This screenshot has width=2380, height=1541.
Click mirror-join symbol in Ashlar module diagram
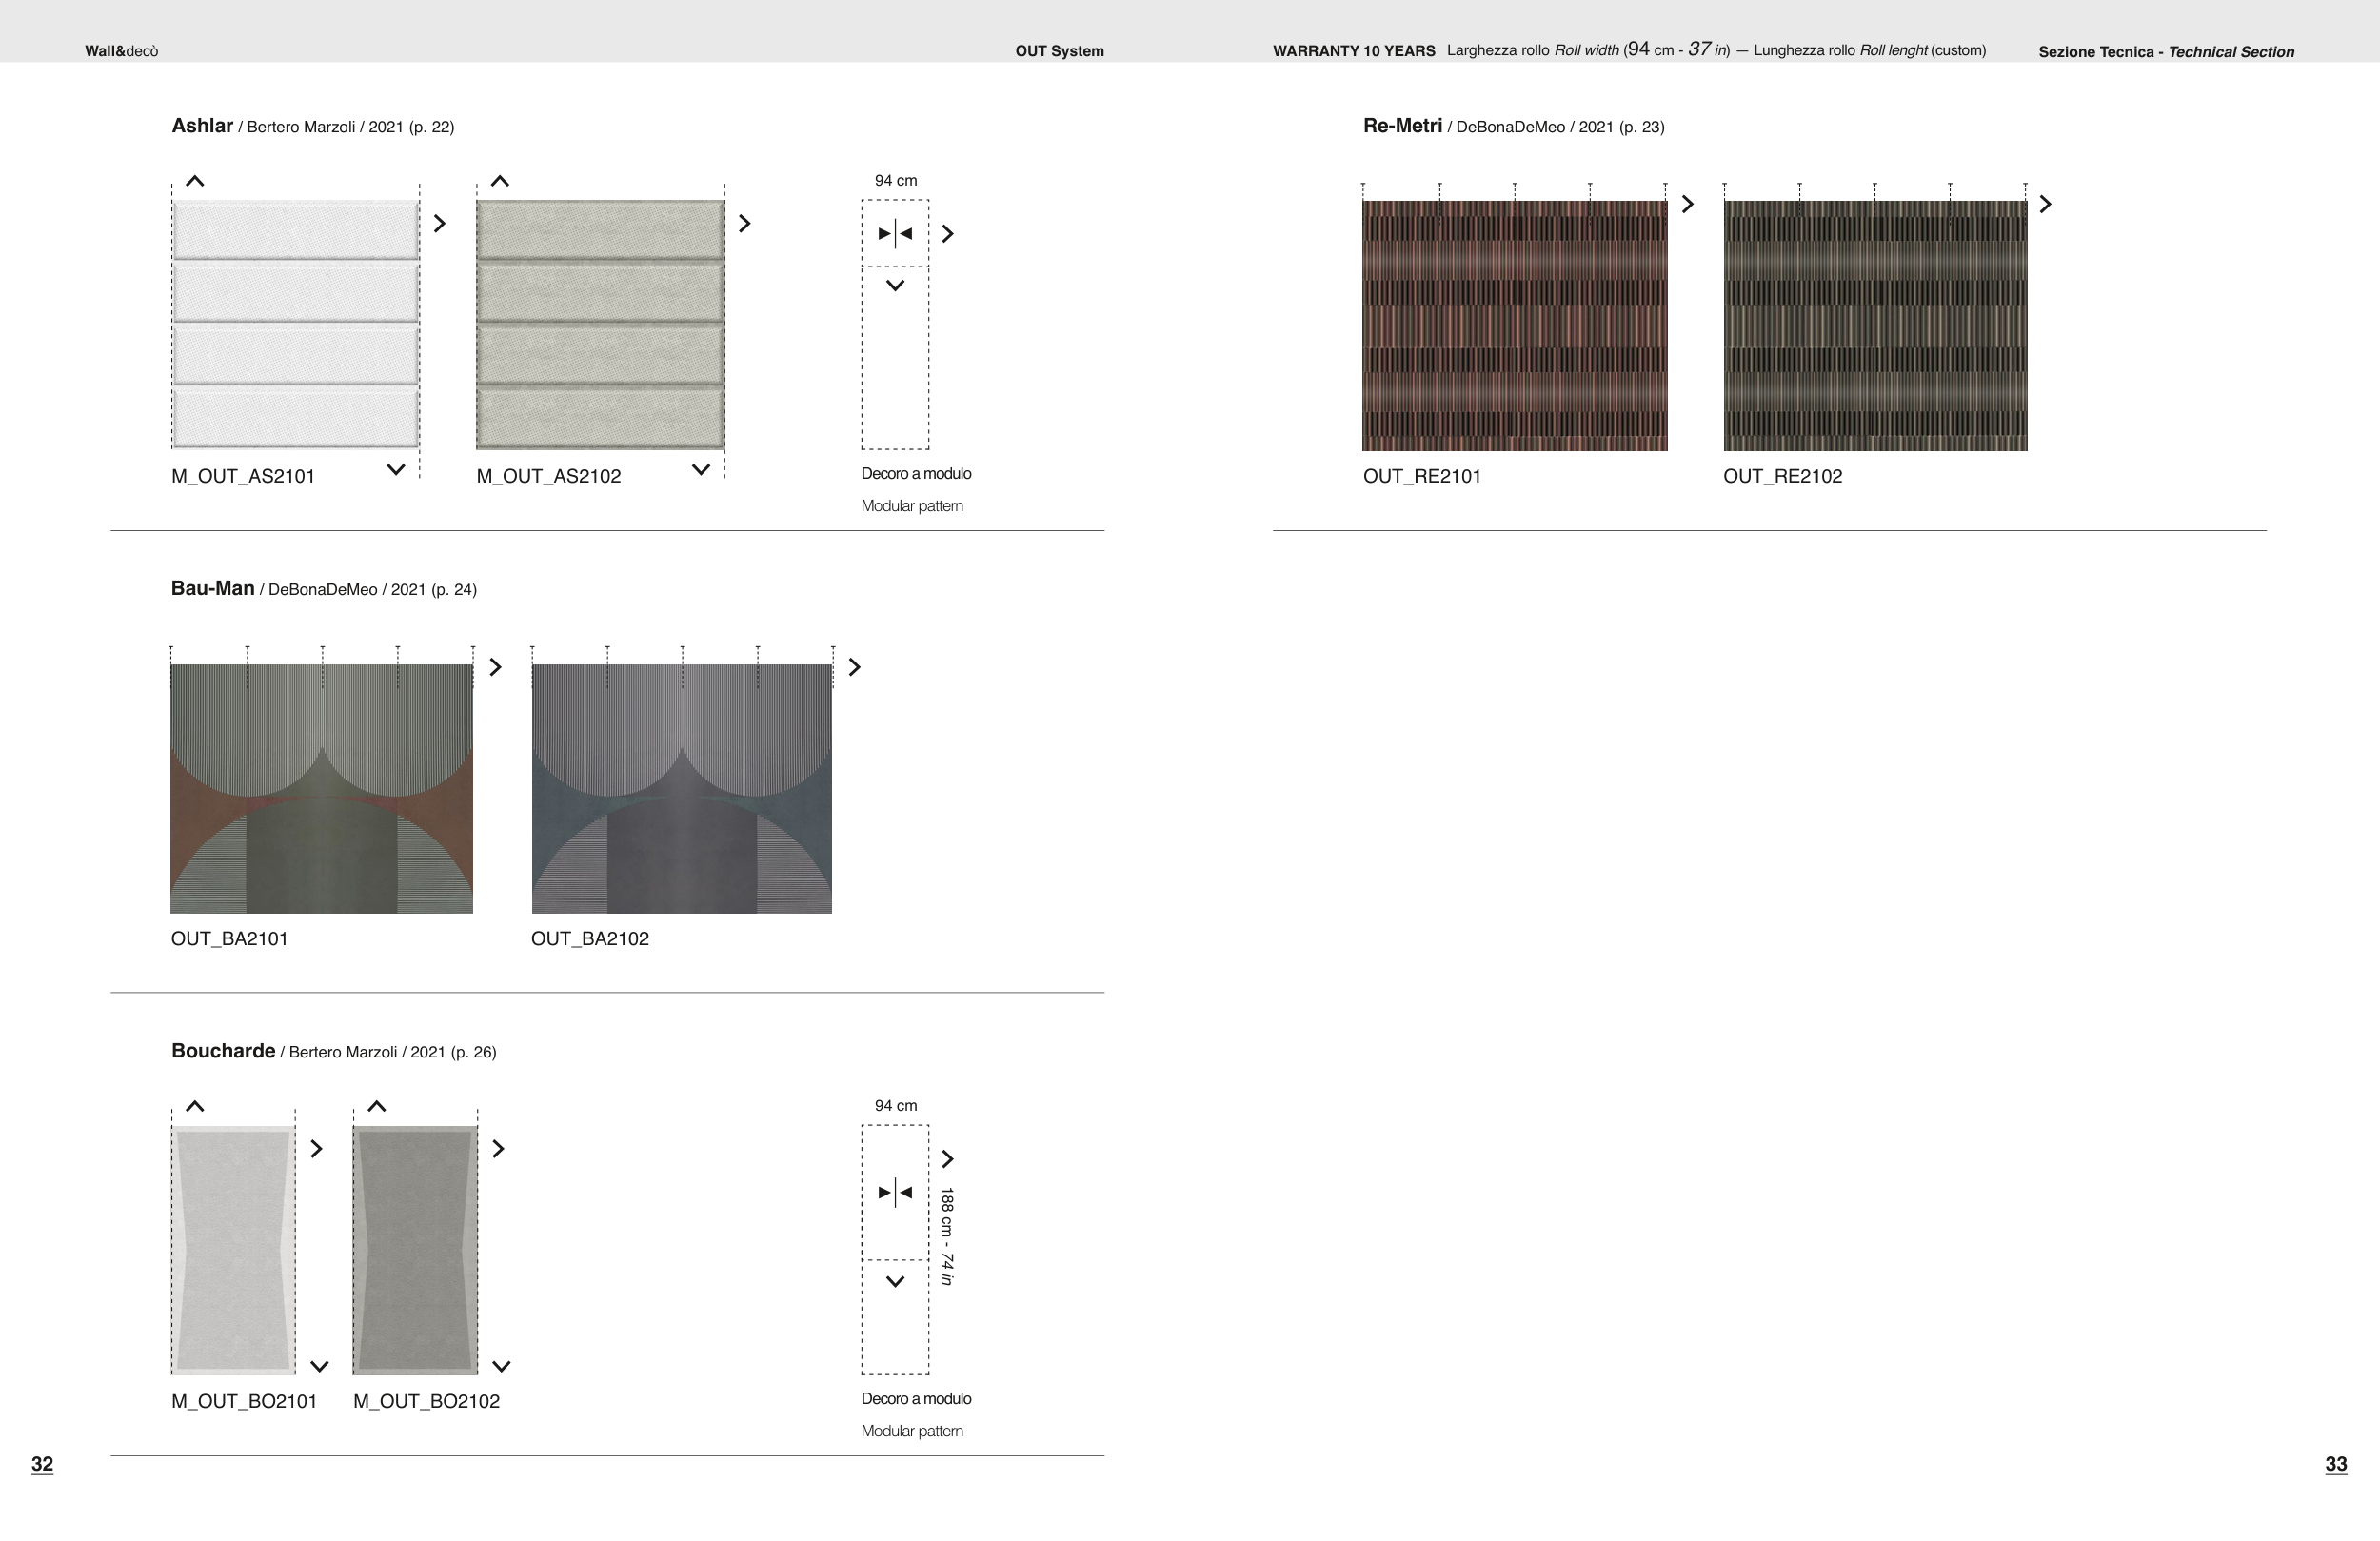coord(895,233)
